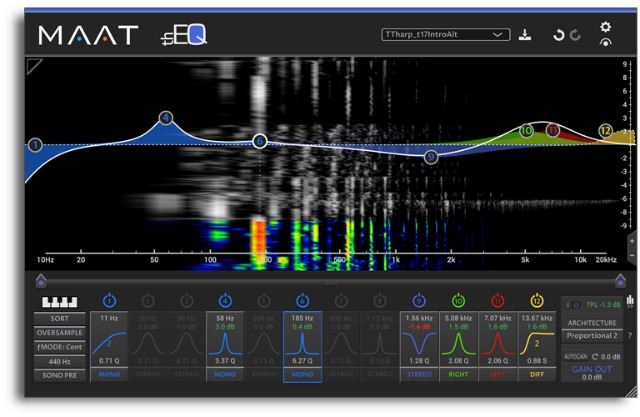Select node 6 on the EQ curve
The image size is (640, 417).
point(260,142)
